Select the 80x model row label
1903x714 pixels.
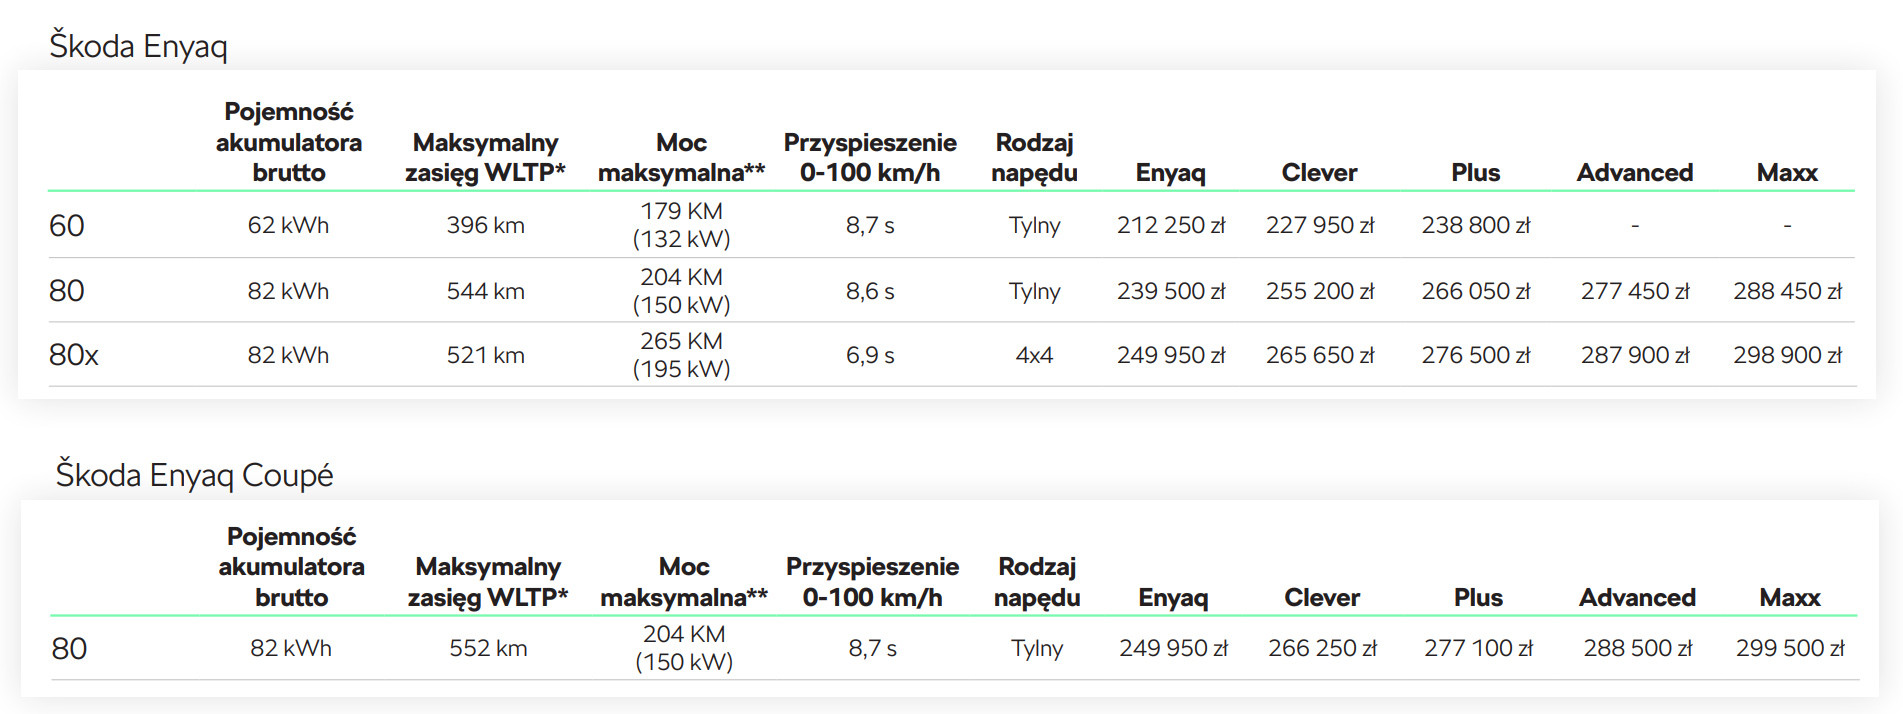pyautogui.click(x=73, y=355)
